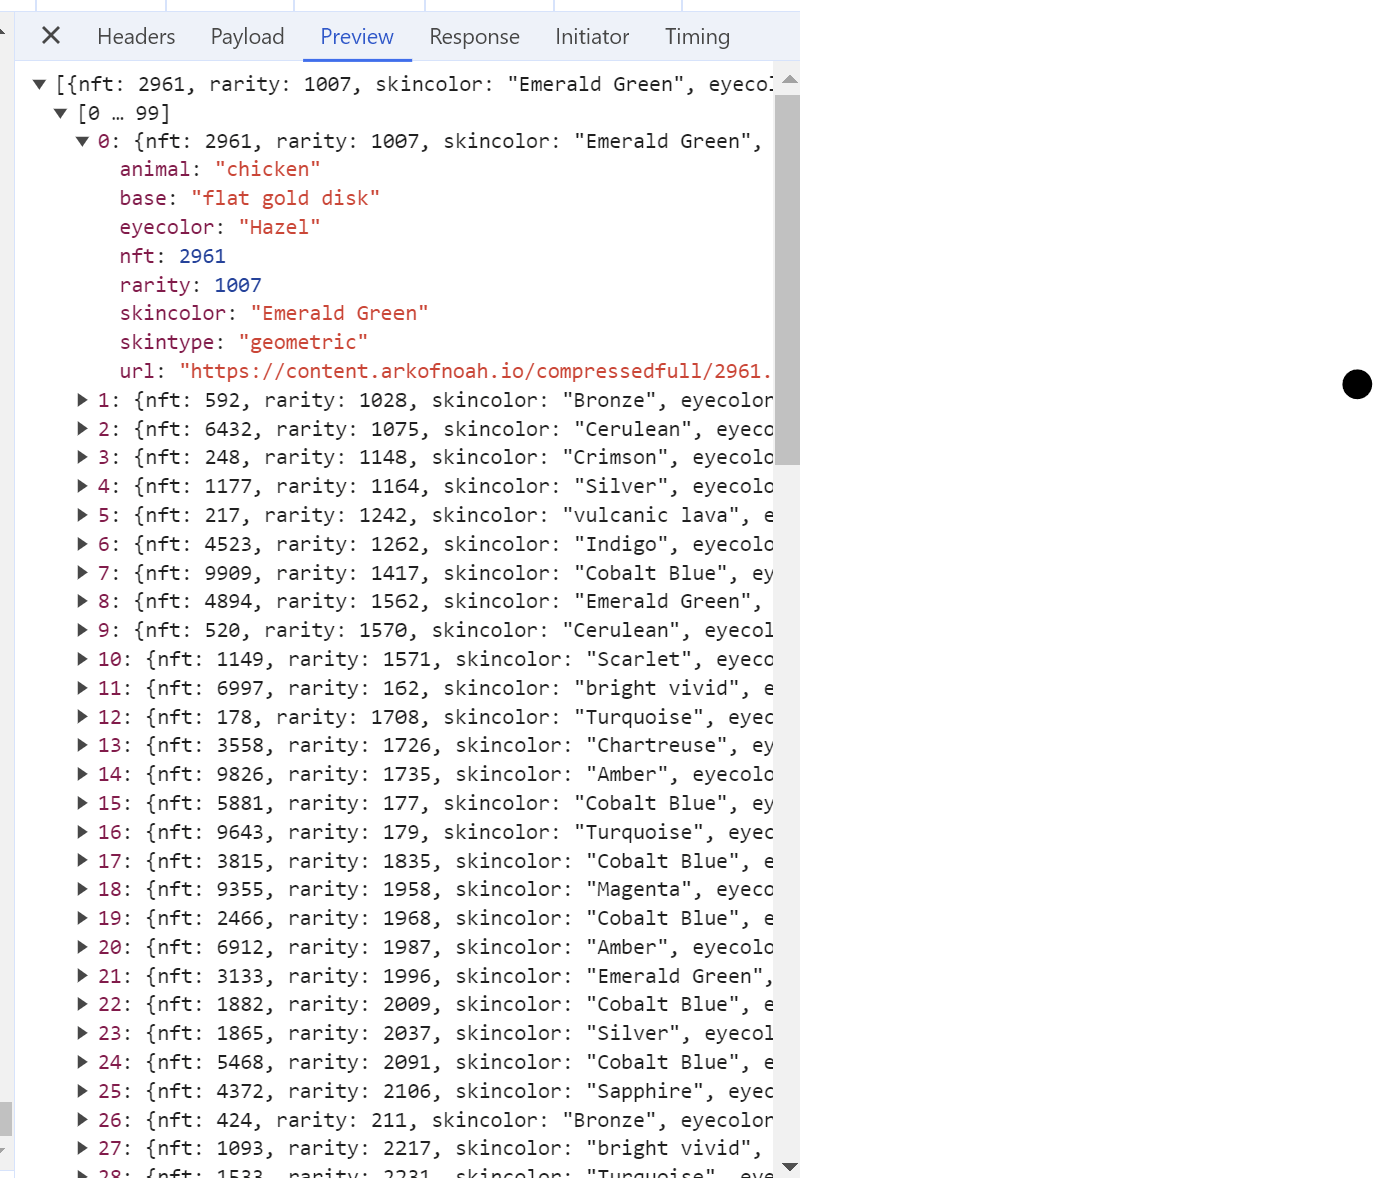
Task: Expand object 12 with nft 178
Action: (83, 717)
